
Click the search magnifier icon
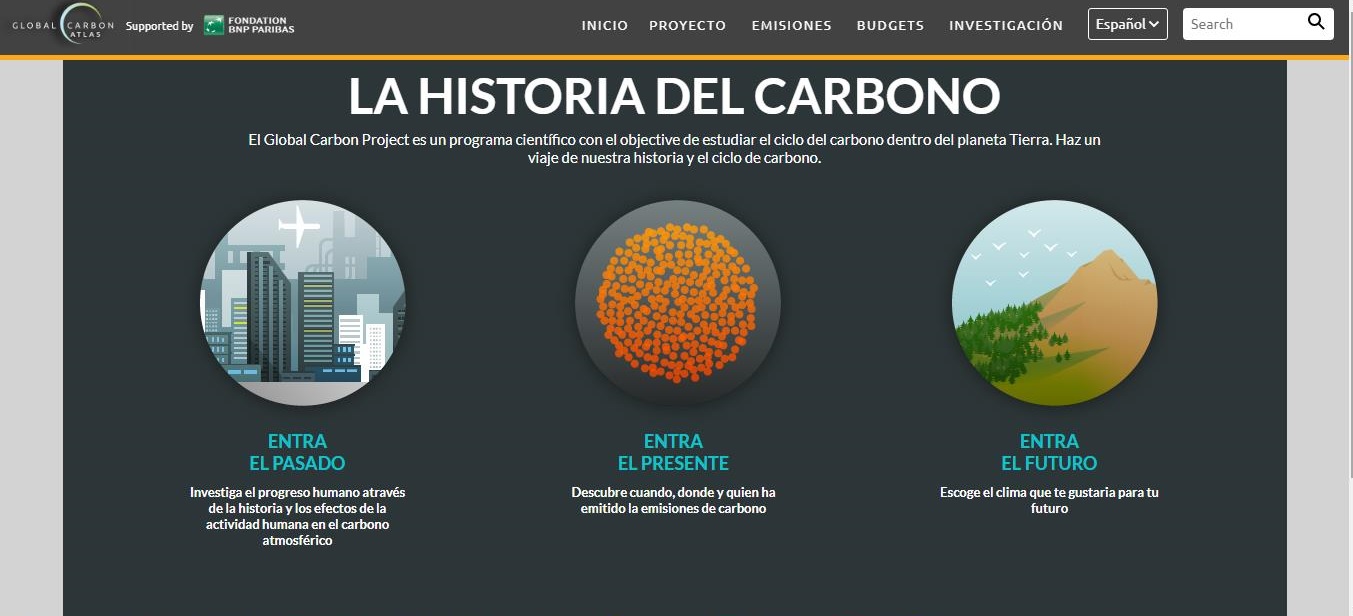(x=1316, y=22)
